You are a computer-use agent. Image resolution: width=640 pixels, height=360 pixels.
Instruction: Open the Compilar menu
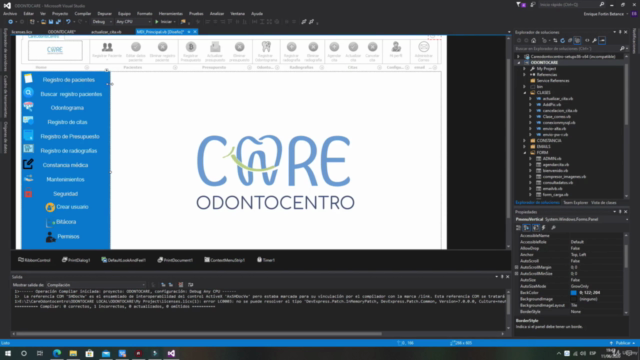82,13
